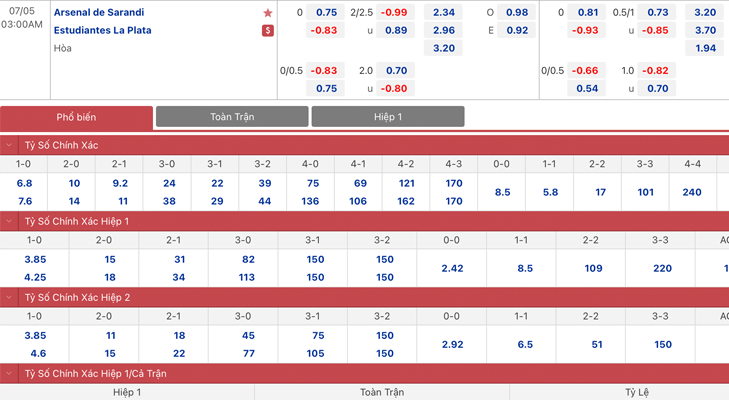Open the Hiệp 1 tab
The width and height of the screenshot is (729, 400).
pyautogui.click(x=388, y=117)
